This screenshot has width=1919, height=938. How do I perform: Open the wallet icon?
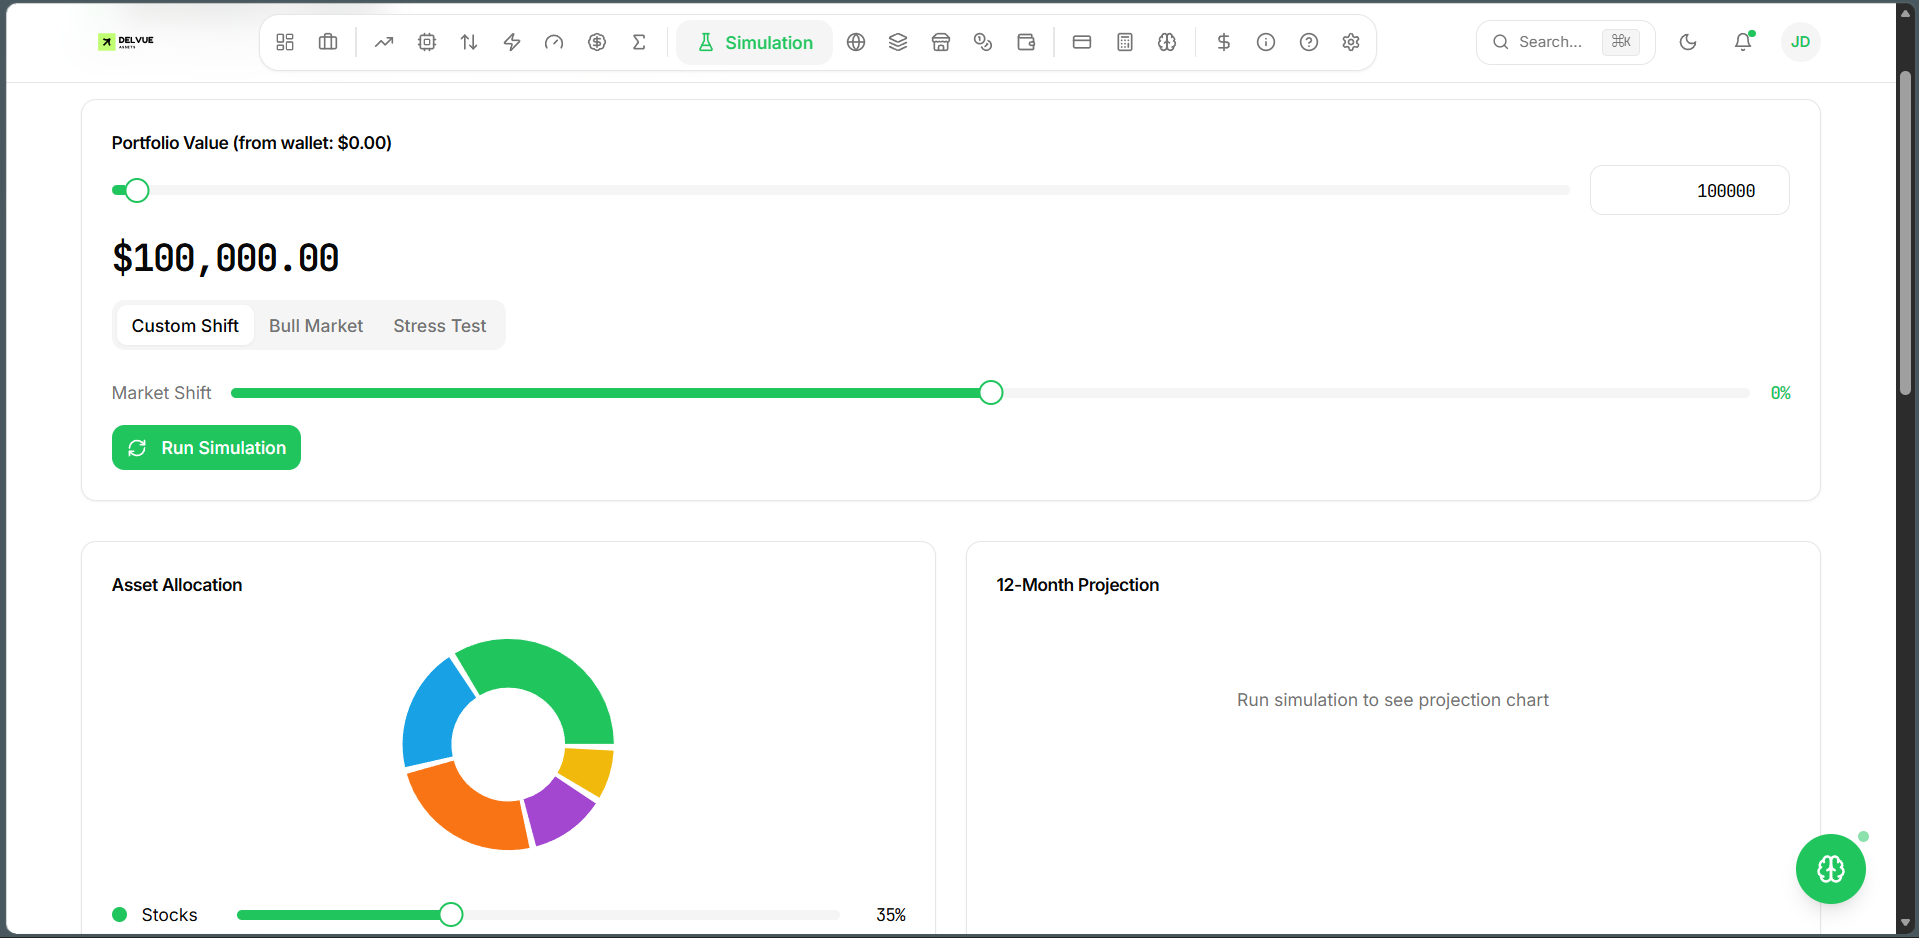1026,42
